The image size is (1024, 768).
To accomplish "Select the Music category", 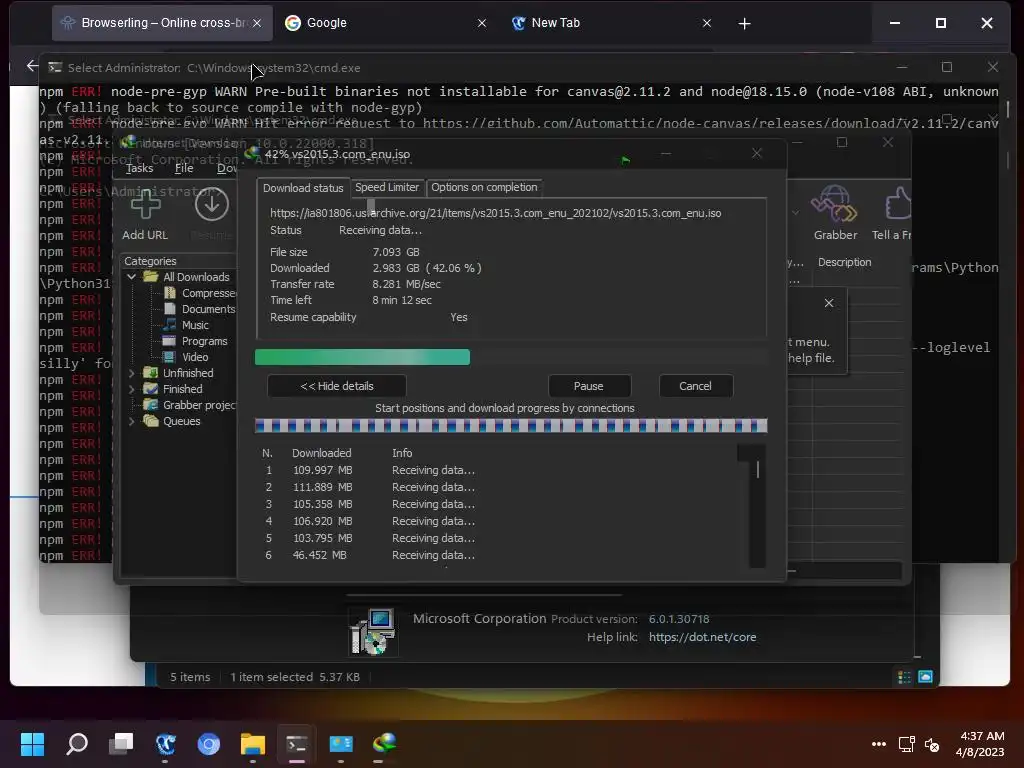I will point(195,325).
